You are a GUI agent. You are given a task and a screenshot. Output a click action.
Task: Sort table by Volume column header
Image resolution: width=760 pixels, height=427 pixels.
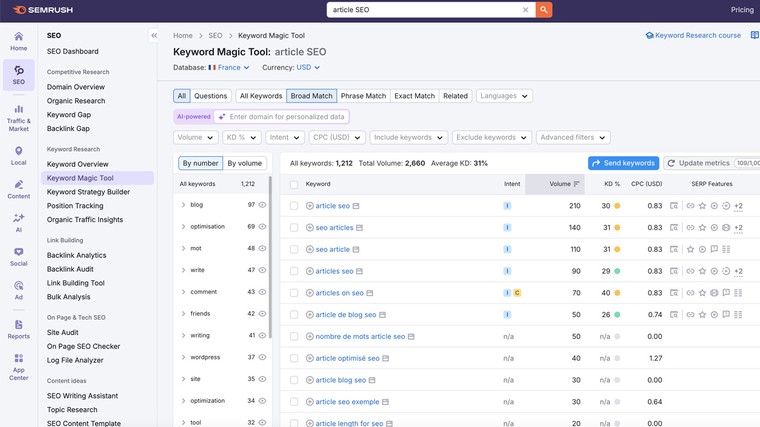[x=564, y=184]
